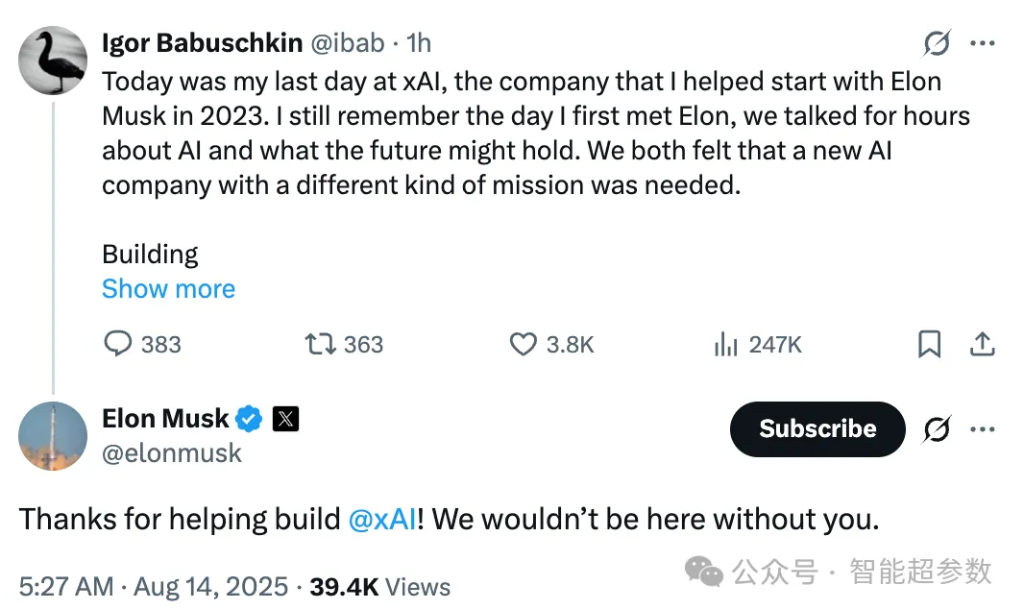
Task: Click Grok icon on Igor's post
Action: (937, 43)
